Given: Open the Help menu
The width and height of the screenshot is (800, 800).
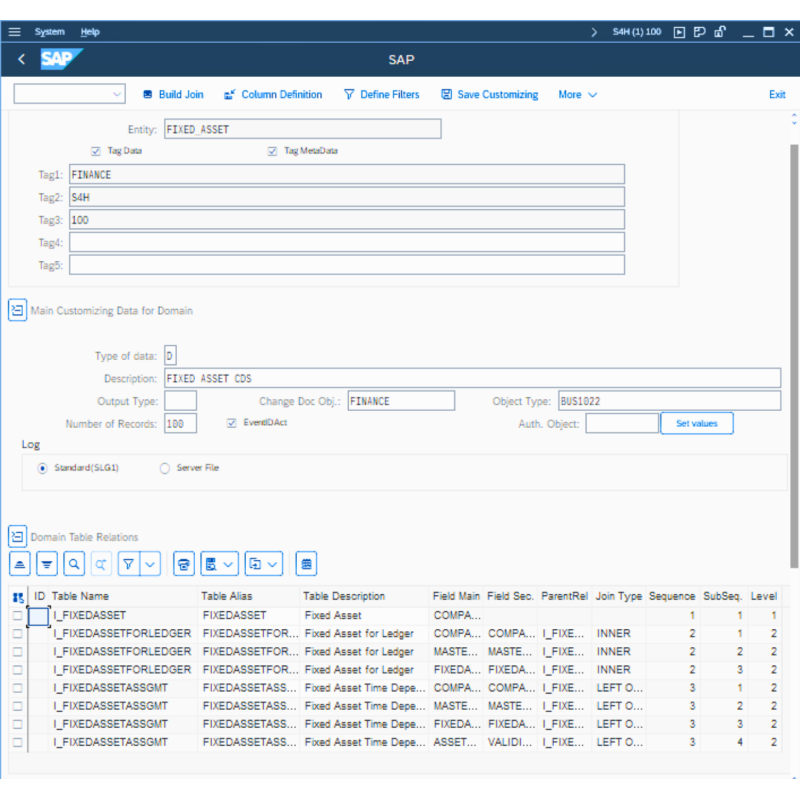Looking at the screenshot, I should tap(90, 32).
